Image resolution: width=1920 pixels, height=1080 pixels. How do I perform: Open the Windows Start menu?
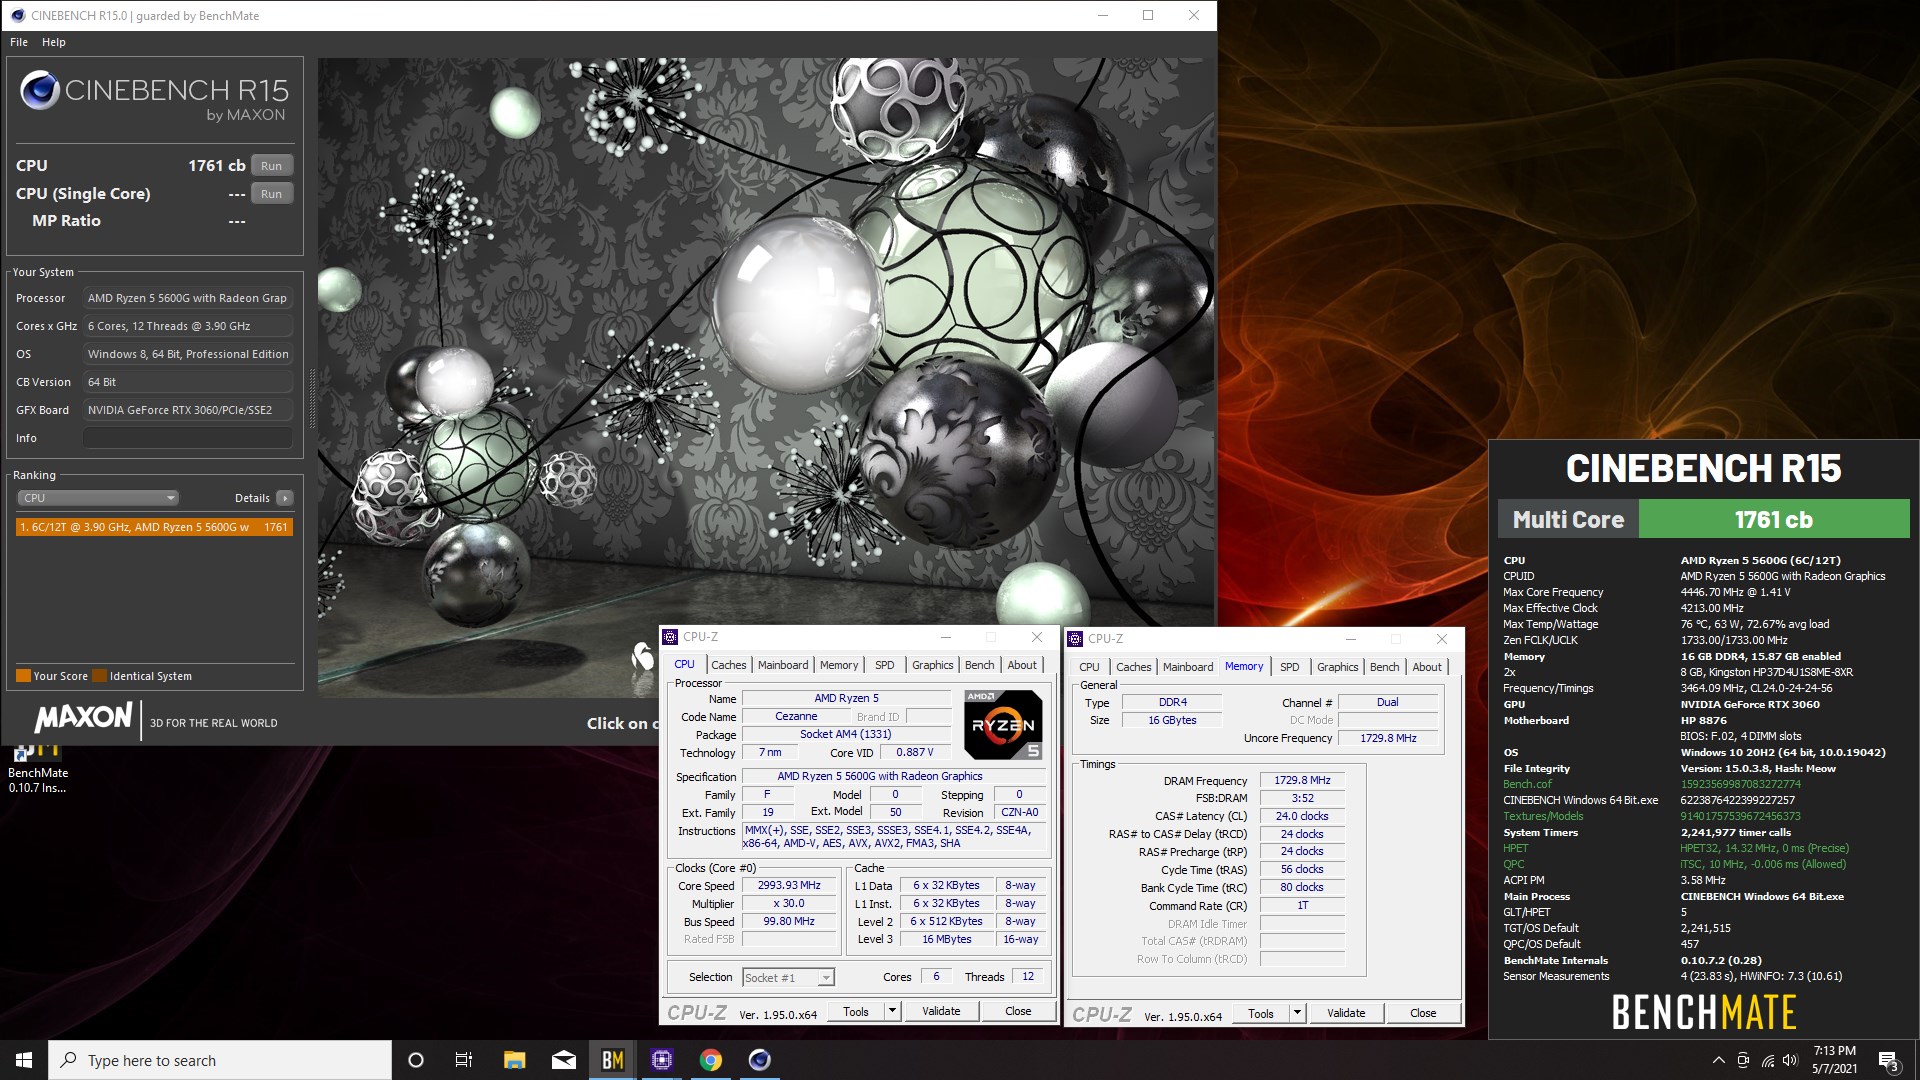click(24, 1060)
